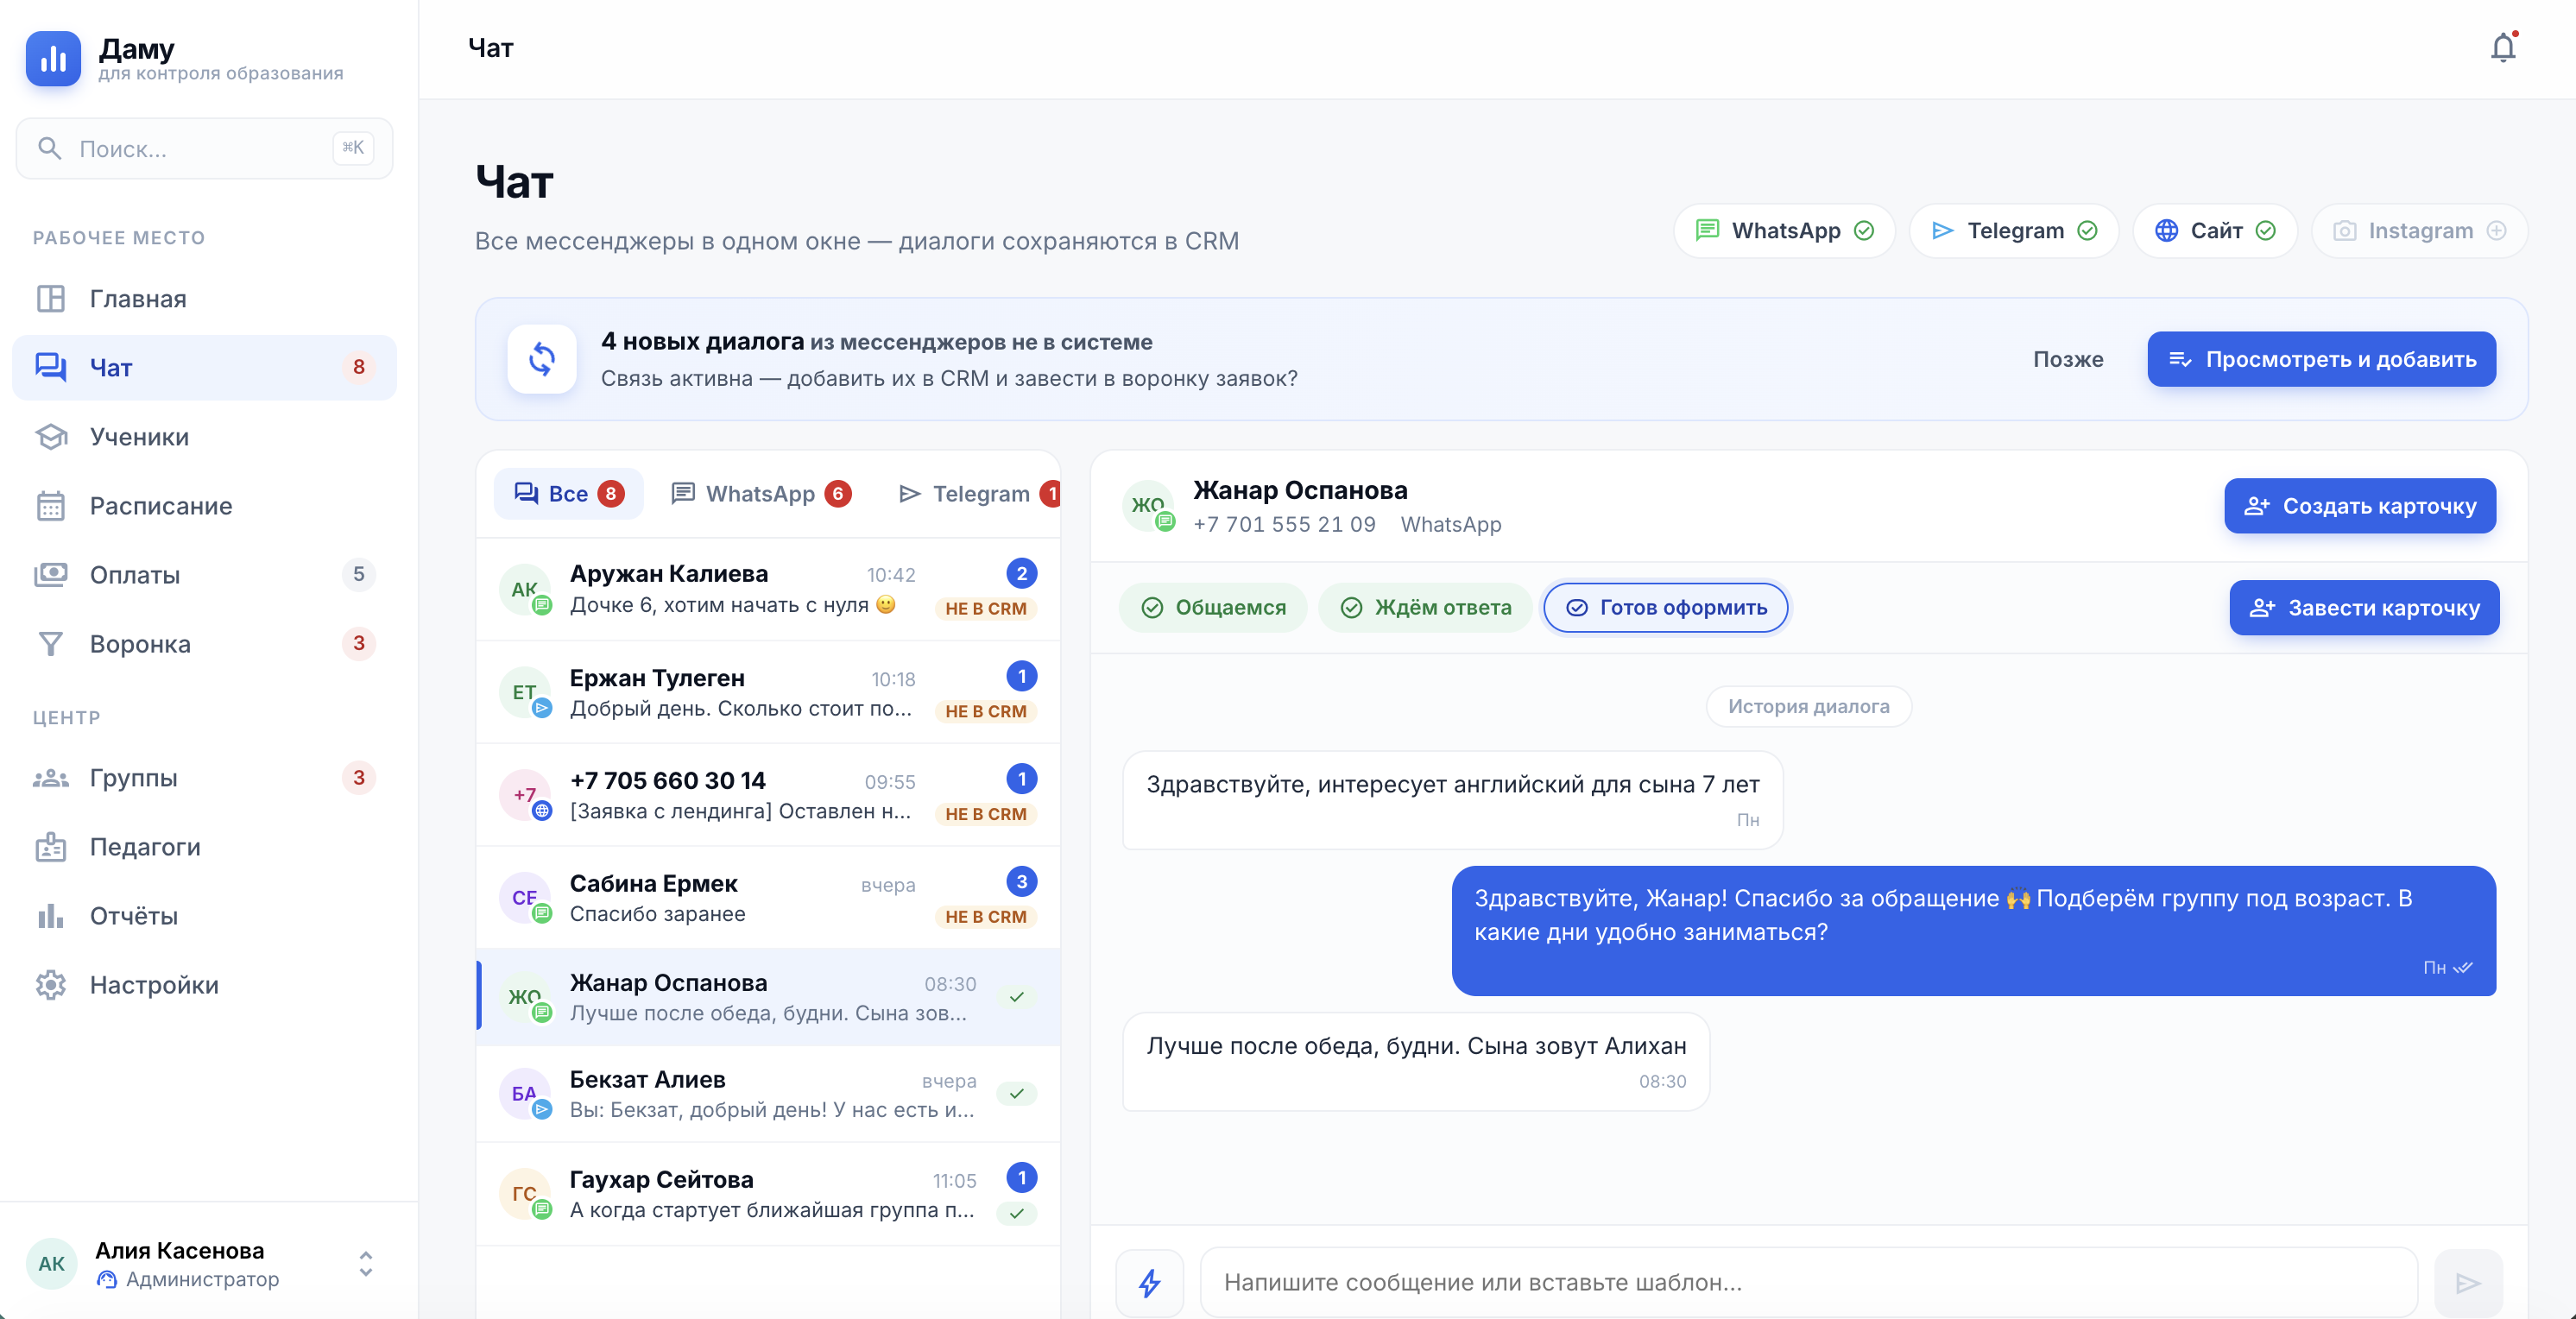Click the Даму logo icon
This screenshot has width=2576, height=1319.
point(53,59)
